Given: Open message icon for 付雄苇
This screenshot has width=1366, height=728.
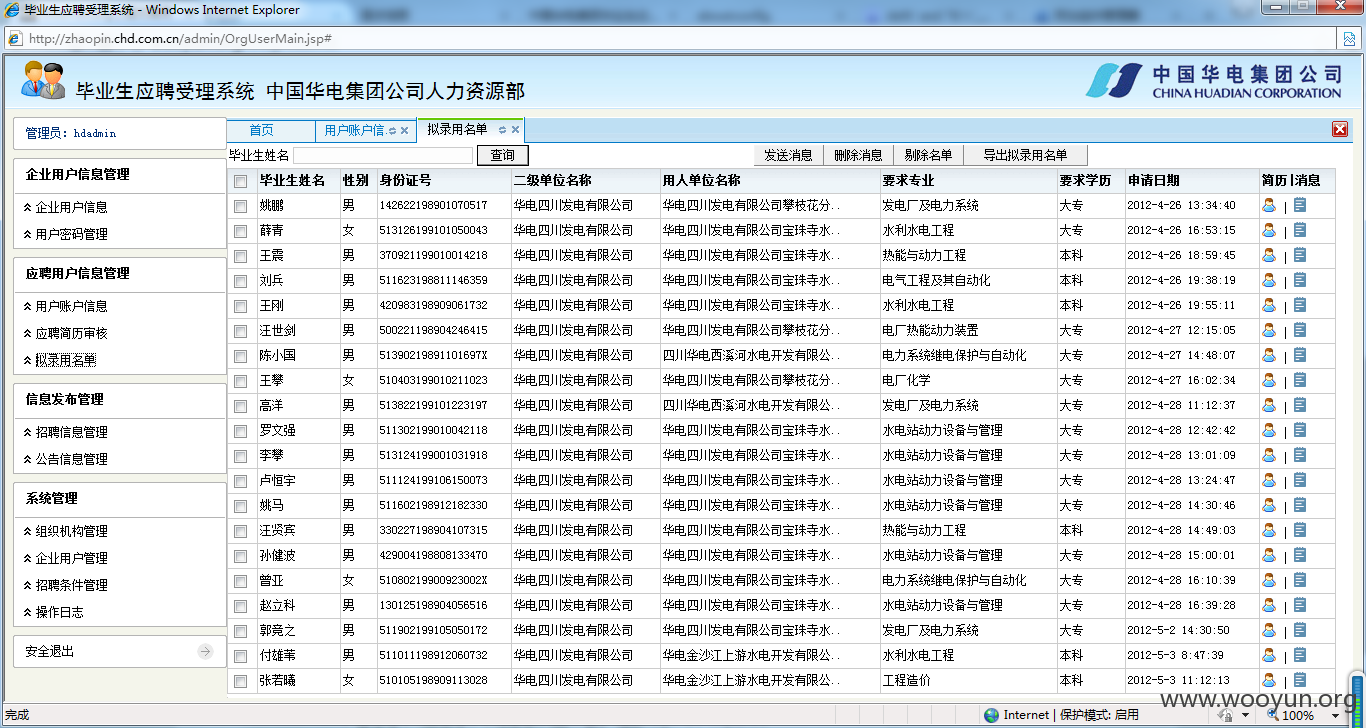Looking at the screenshot, I should (1300, 655).
